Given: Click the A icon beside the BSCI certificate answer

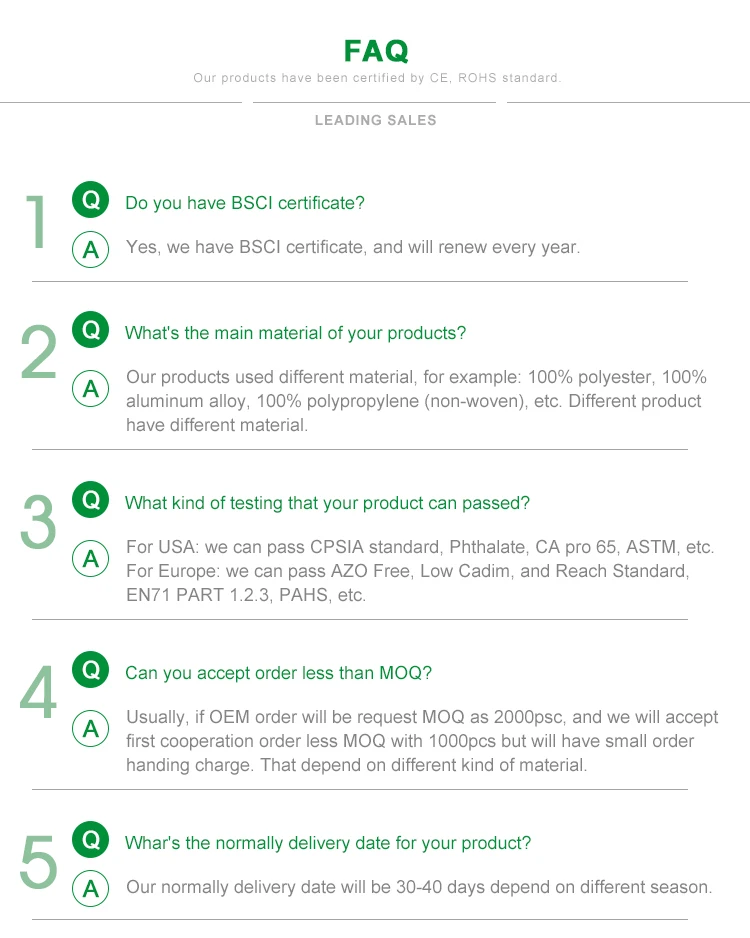Looking at the screenshot, I should point(90,249).
